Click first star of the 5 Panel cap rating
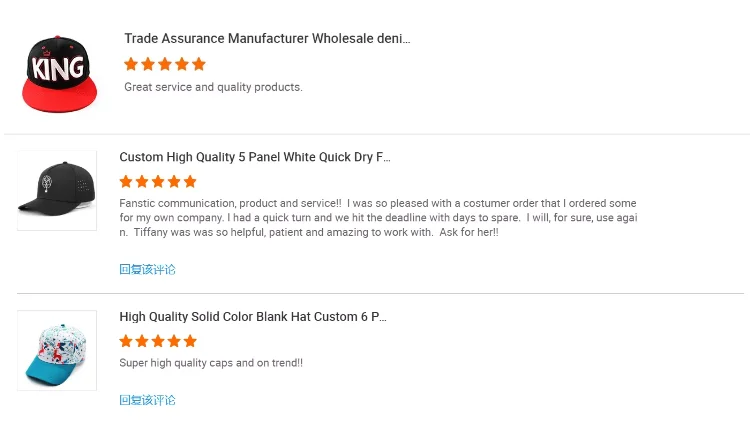750x423 pixels. [x=126, y=182]
